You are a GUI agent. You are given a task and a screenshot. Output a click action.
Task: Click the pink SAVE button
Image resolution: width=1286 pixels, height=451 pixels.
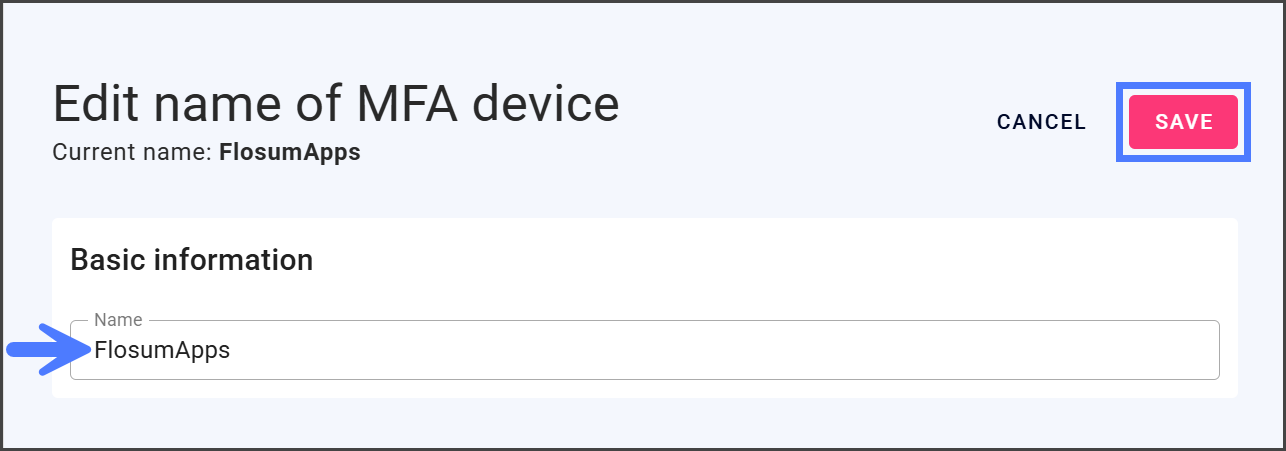pos(1183,122)
